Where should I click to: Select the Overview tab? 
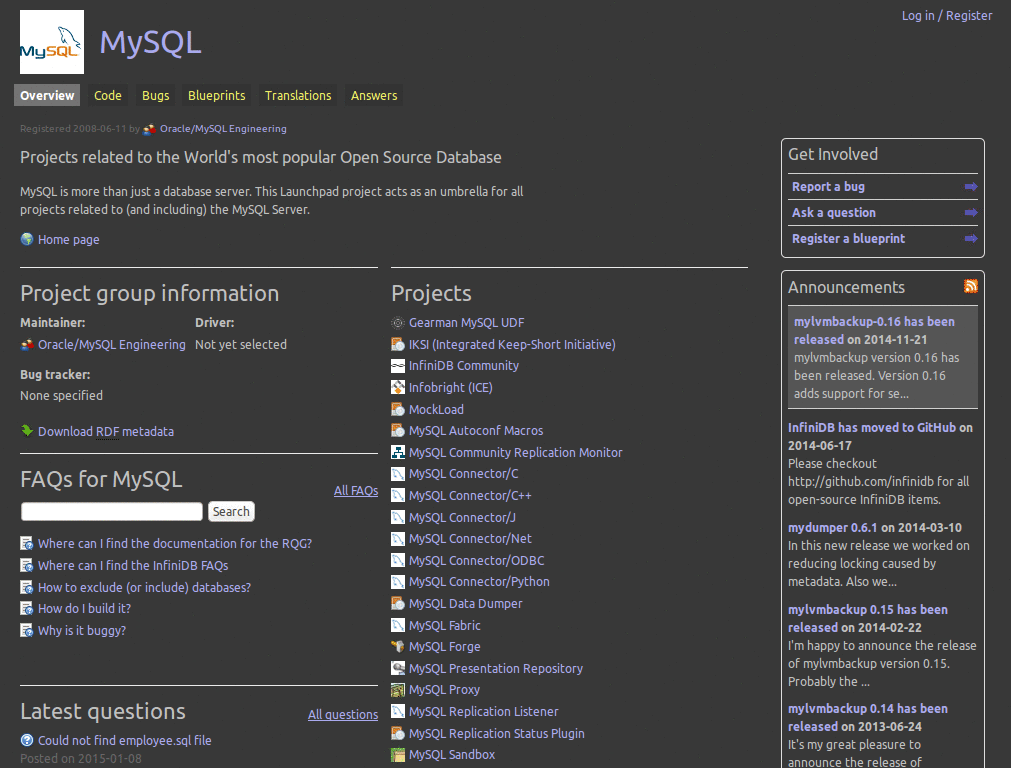coord(47,95)
